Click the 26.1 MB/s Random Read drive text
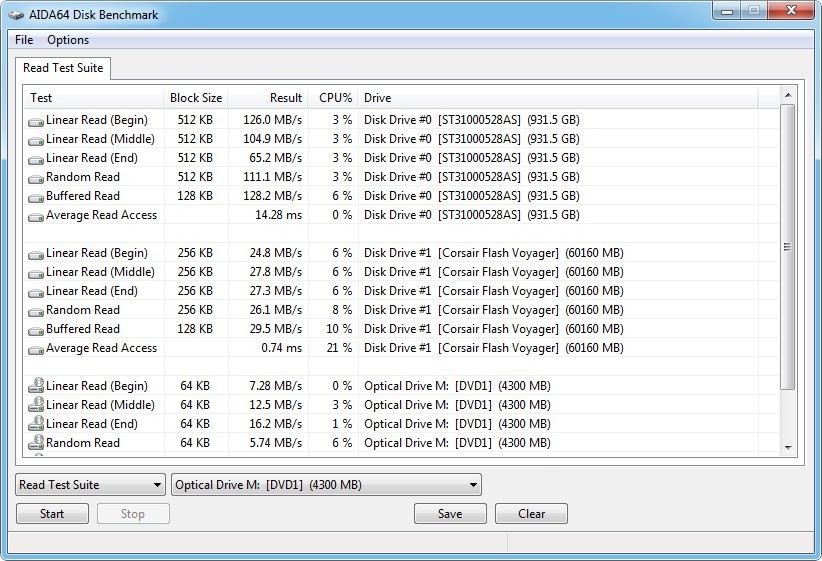This screenshot has height=561, width=822. pyautogui.click(x=494, y=310)
